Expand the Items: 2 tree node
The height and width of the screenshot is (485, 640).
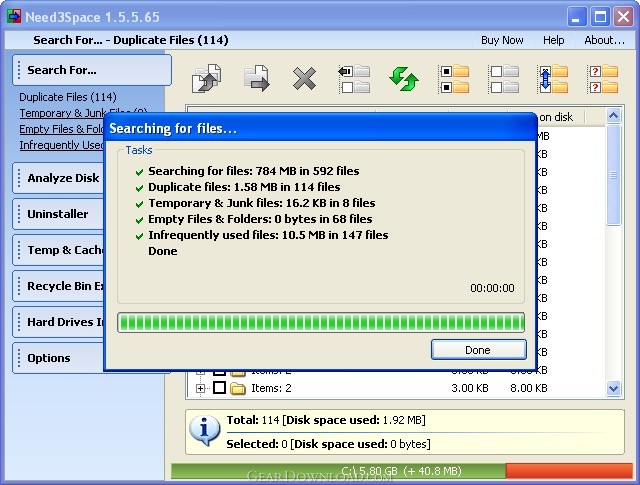(x=201, y=388)
